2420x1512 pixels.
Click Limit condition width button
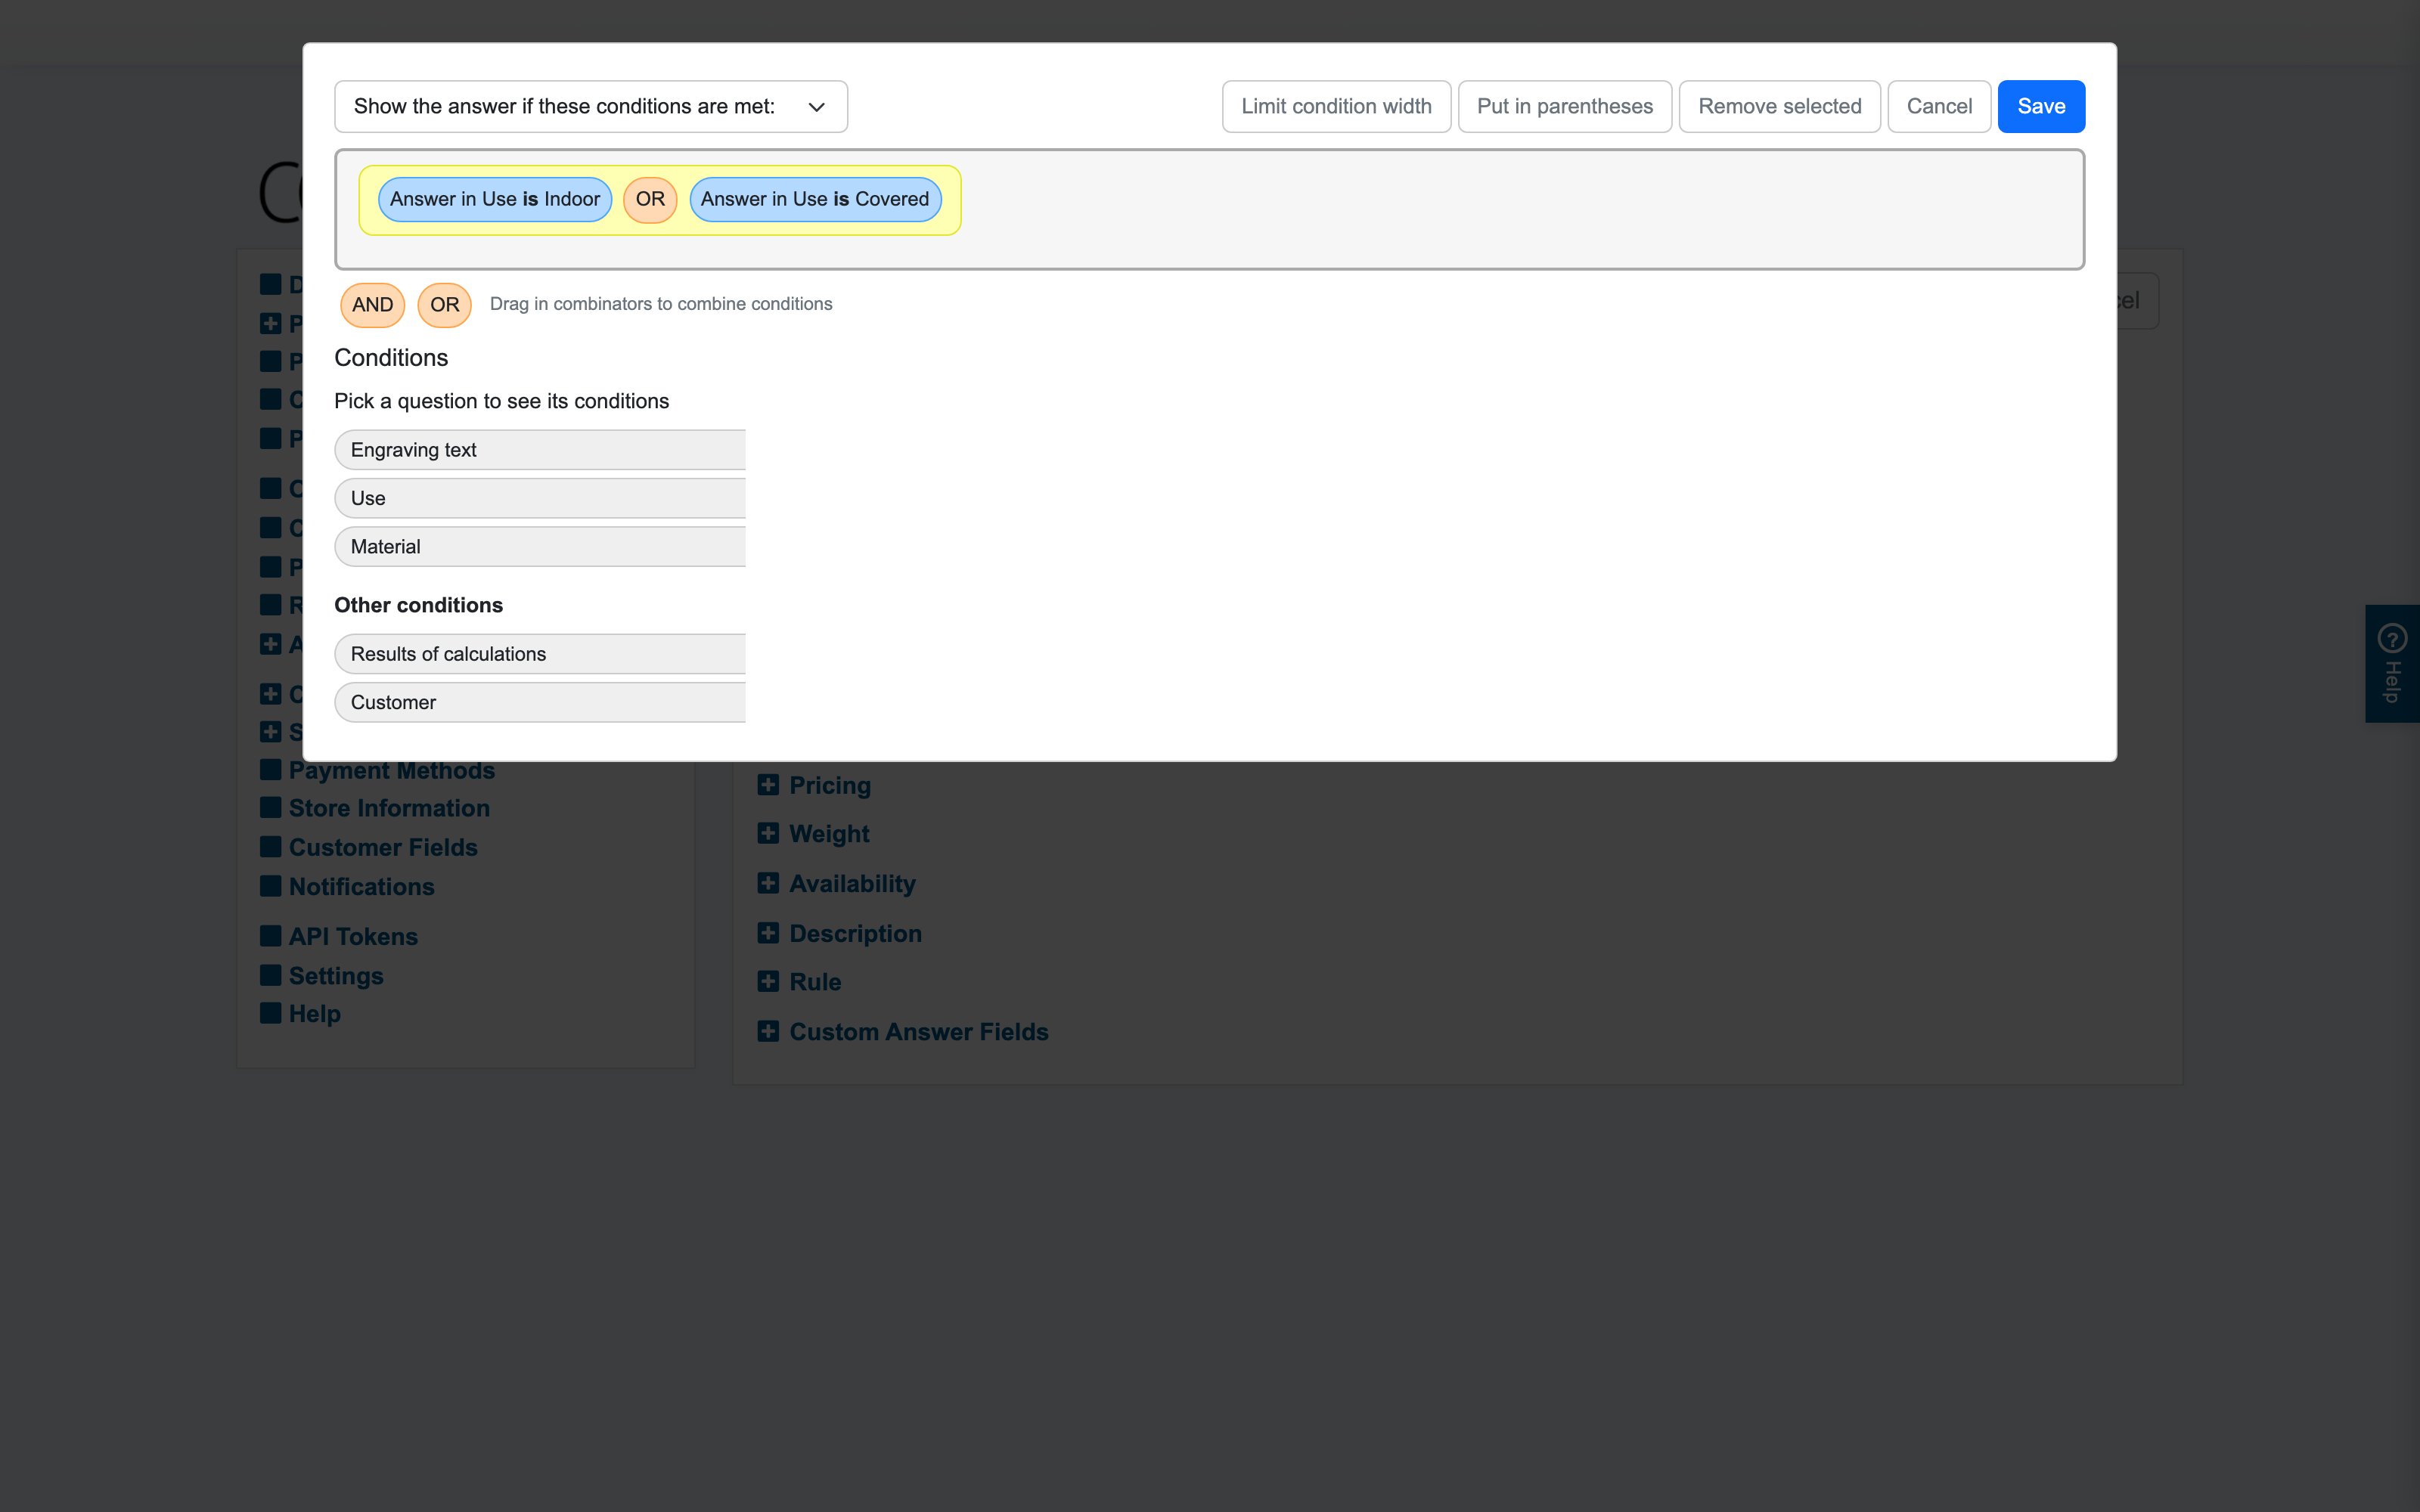coord(1336,106)
